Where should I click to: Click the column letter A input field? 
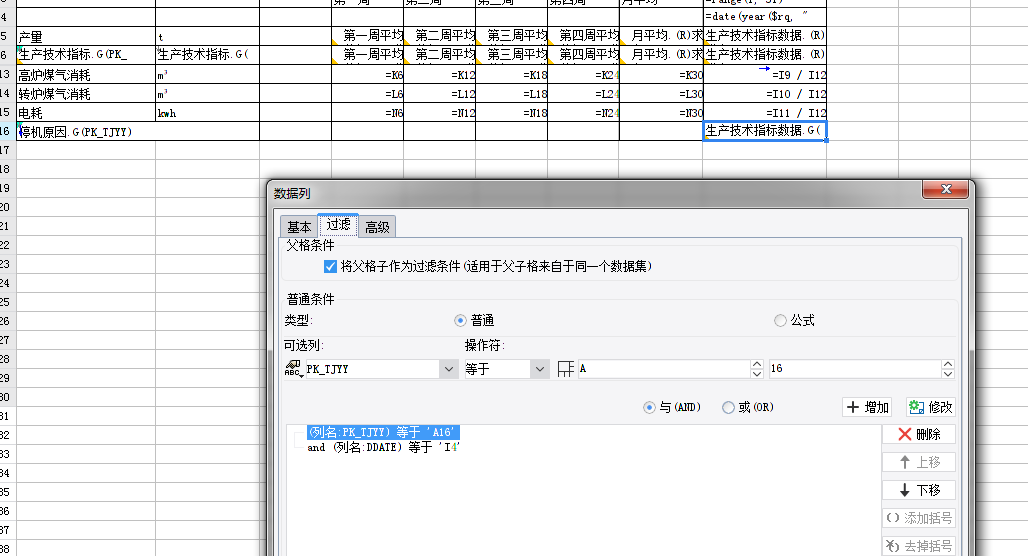(x=664, y=368)
